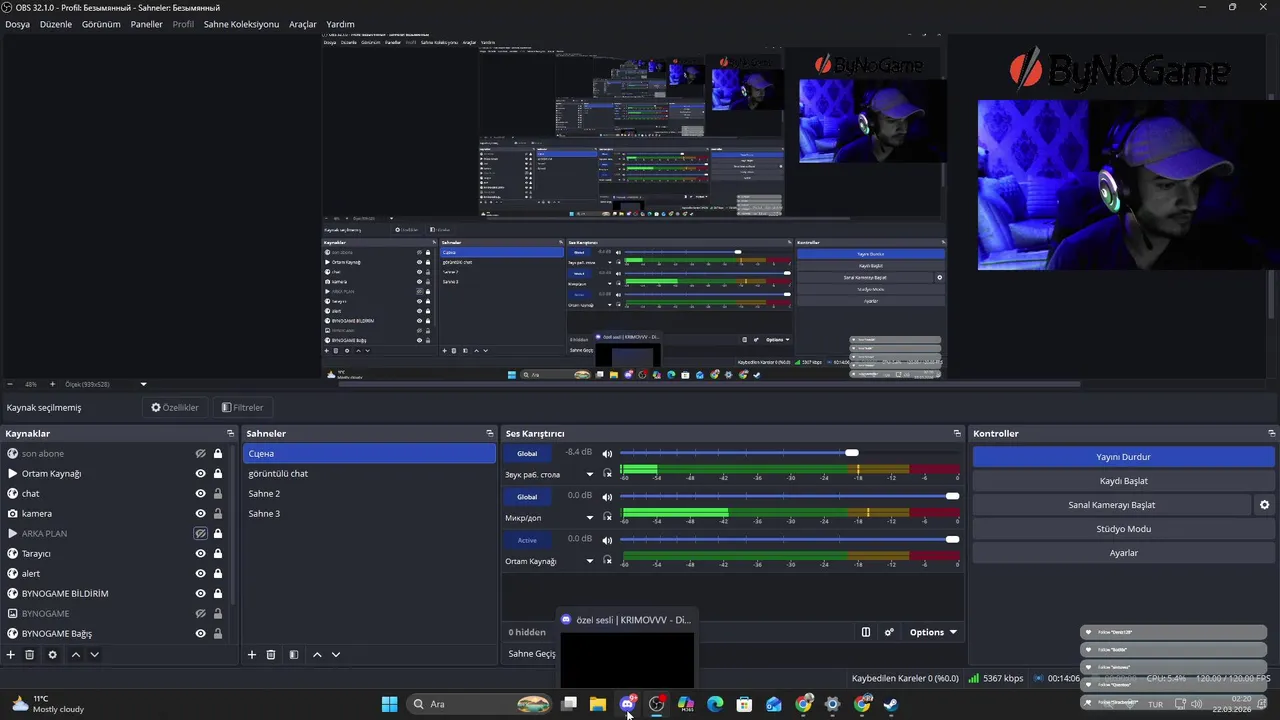Open the mixer Options dropdown
This screenshot has width=1280, height=720.
click(x=933, y=632)
